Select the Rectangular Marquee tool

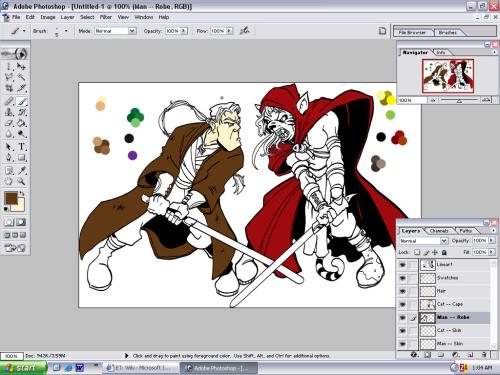[9, 66]
